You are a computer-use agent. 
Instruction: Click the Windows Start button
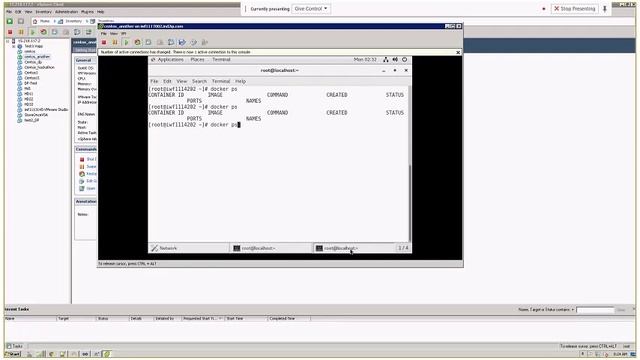point(12,354)
